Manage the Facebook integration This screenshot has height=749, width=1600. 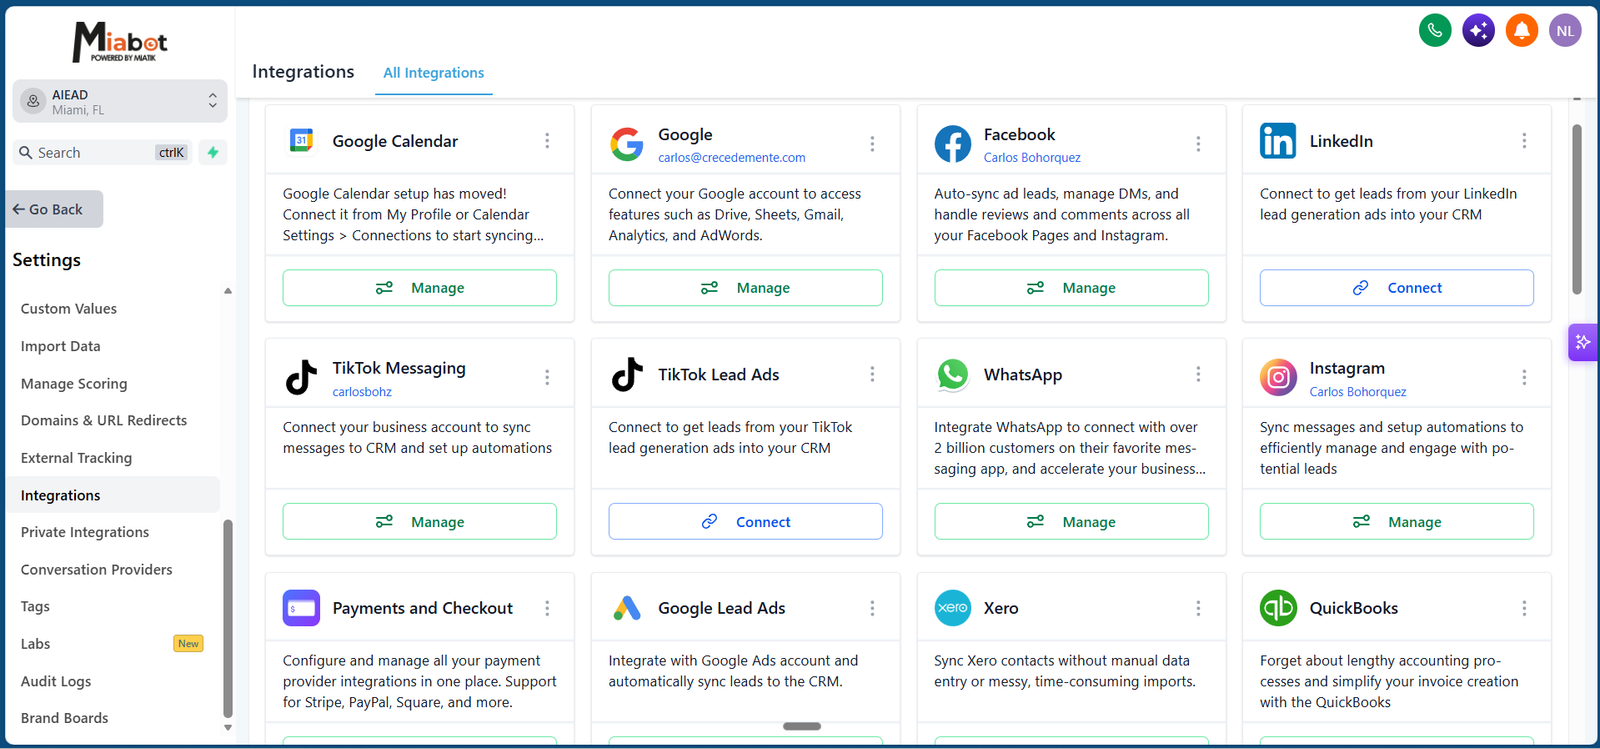[1071, 288]
